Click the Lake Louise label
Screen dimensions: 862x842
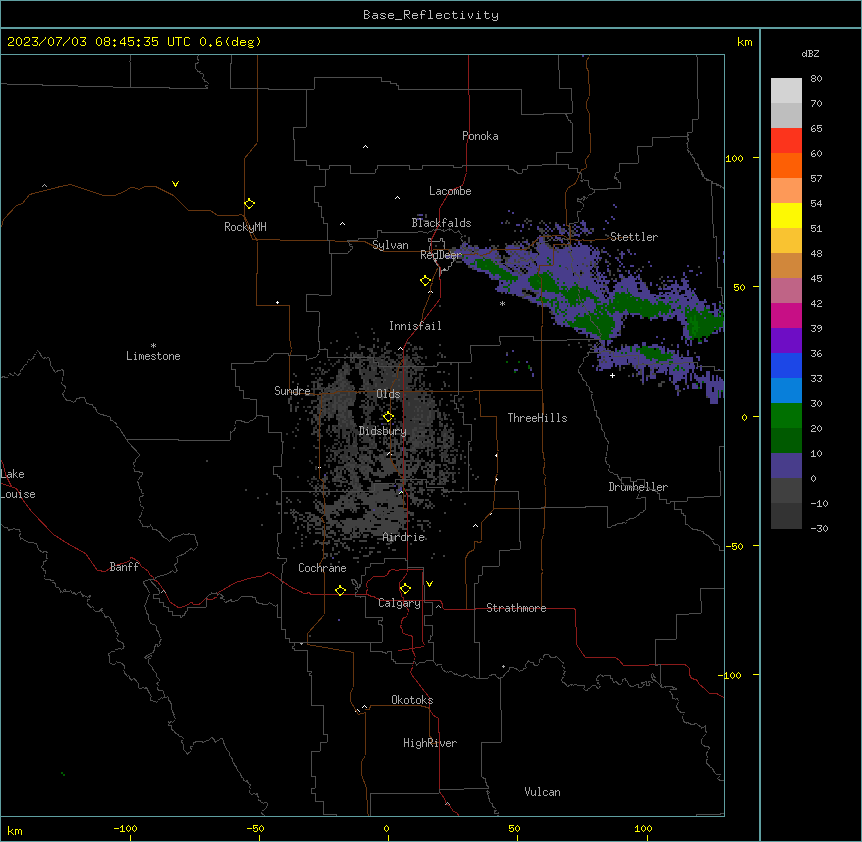[x=18, y=484]
